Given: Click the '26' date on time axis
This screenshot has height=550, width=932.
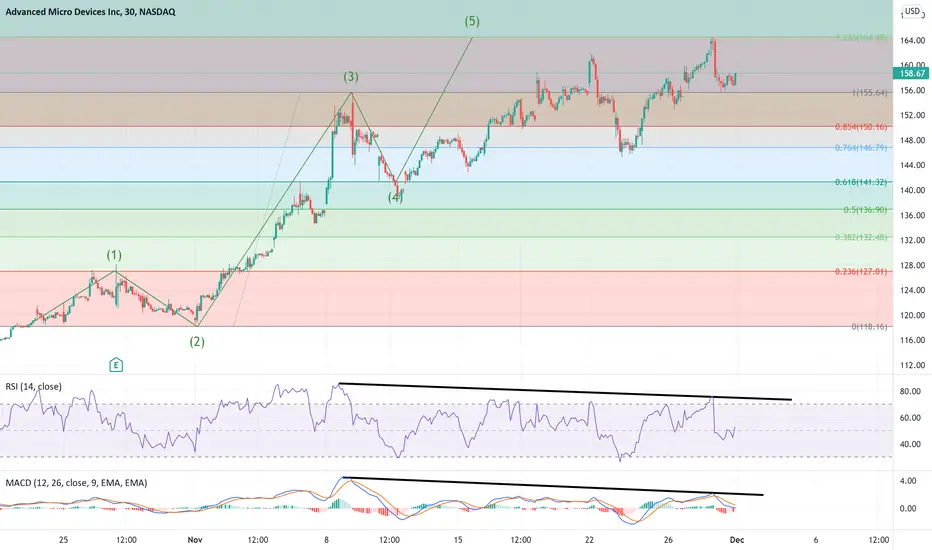Looking at the screenshot, I should pos(668,540).
